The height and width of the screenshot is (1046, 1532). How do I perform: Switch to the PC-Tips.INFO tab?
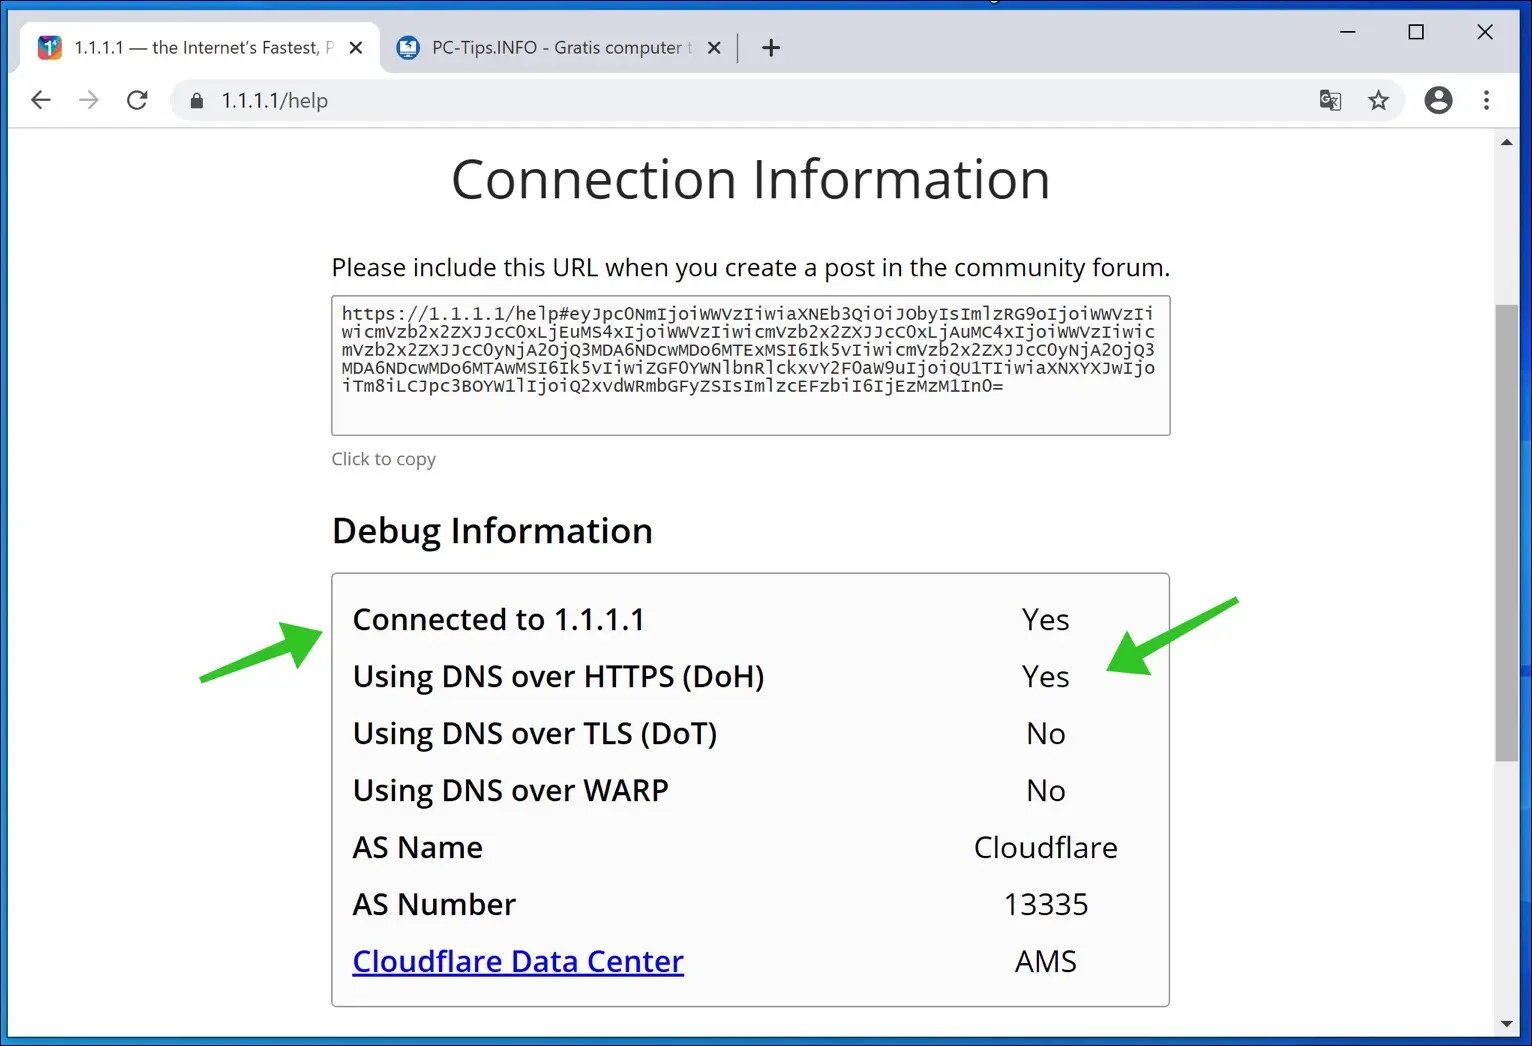[558, 48]
